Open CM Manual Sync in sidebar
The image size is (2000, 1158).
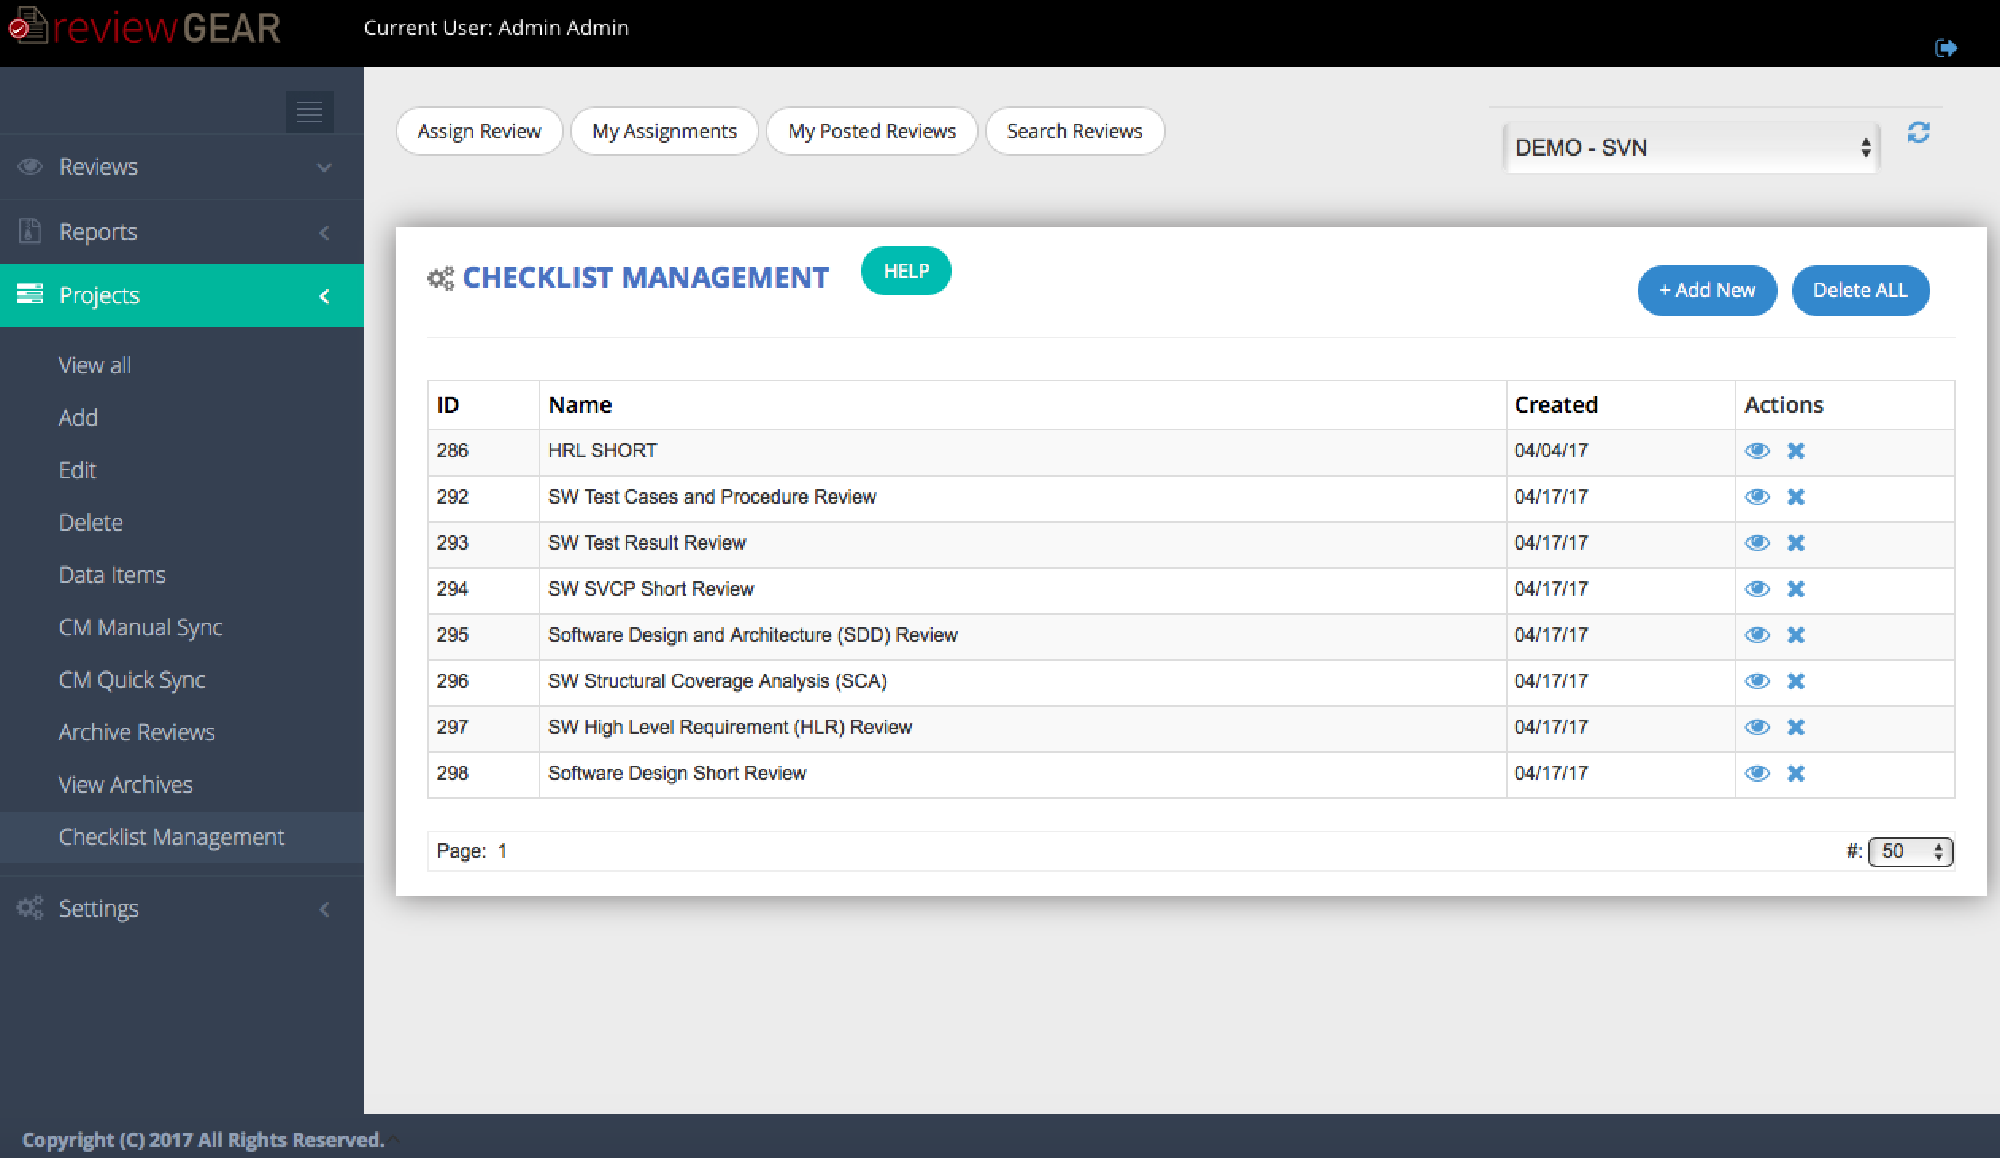[x=140, y=627]
